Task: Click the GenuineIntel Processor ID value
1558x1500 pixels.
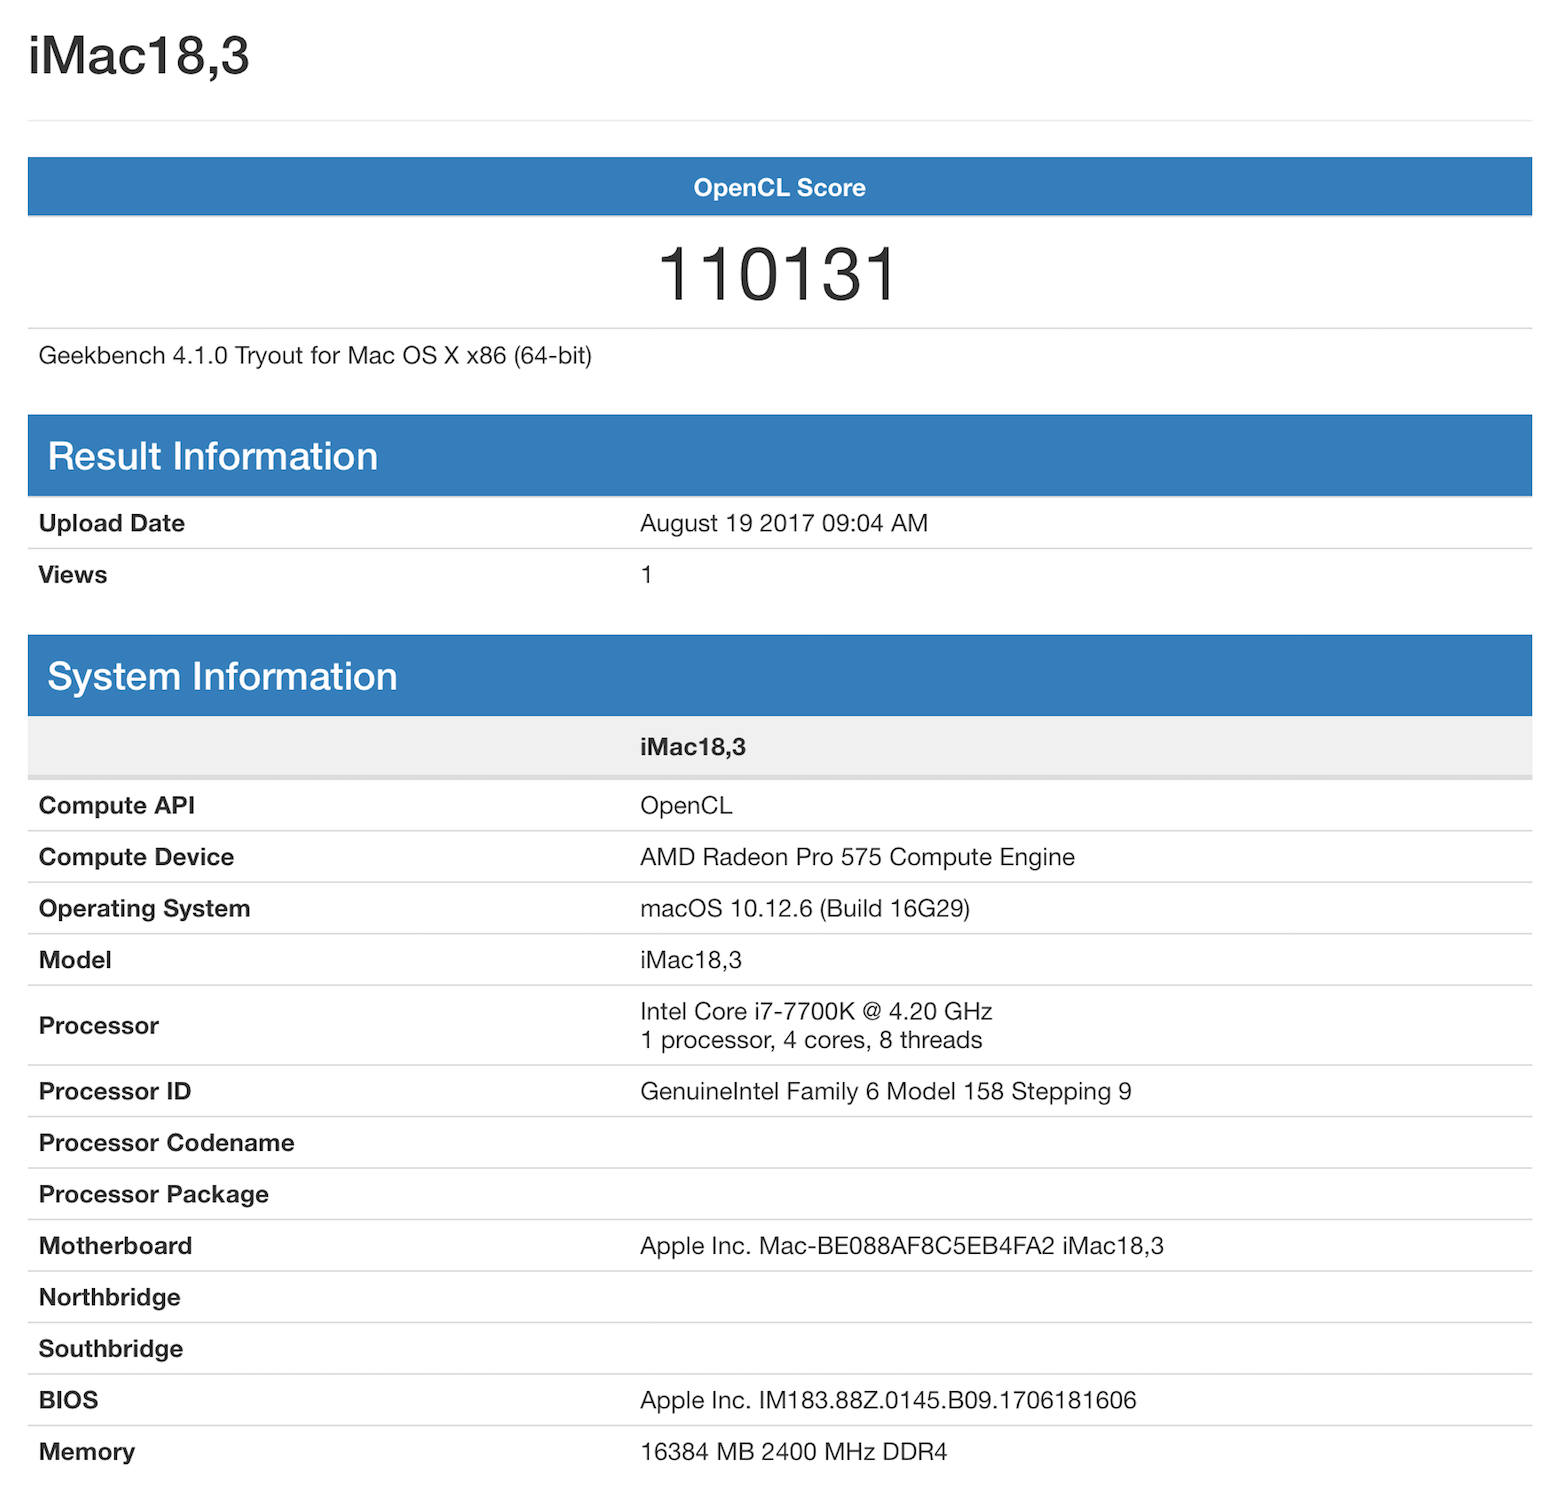Action: pyautogui.click(x=885, y=1091)
